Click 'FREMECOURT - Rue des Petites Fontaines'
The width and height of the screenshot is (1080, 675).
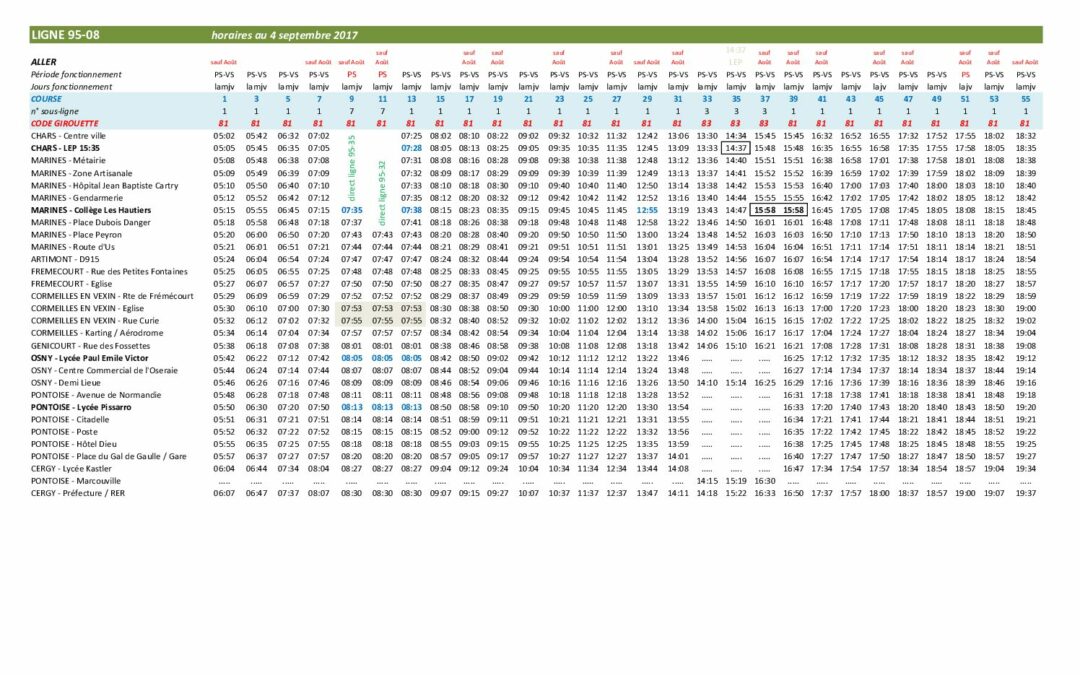point(109,272)
